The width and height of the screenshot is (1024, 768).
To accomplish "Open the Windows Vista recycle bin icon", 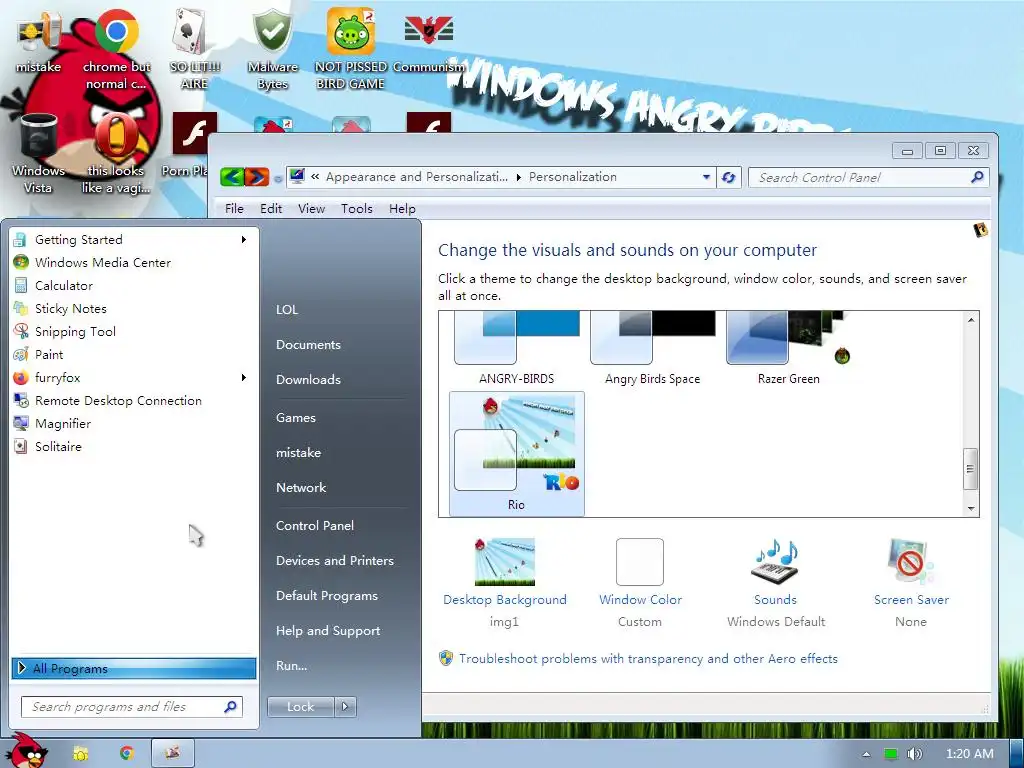I will click(38, 153).
